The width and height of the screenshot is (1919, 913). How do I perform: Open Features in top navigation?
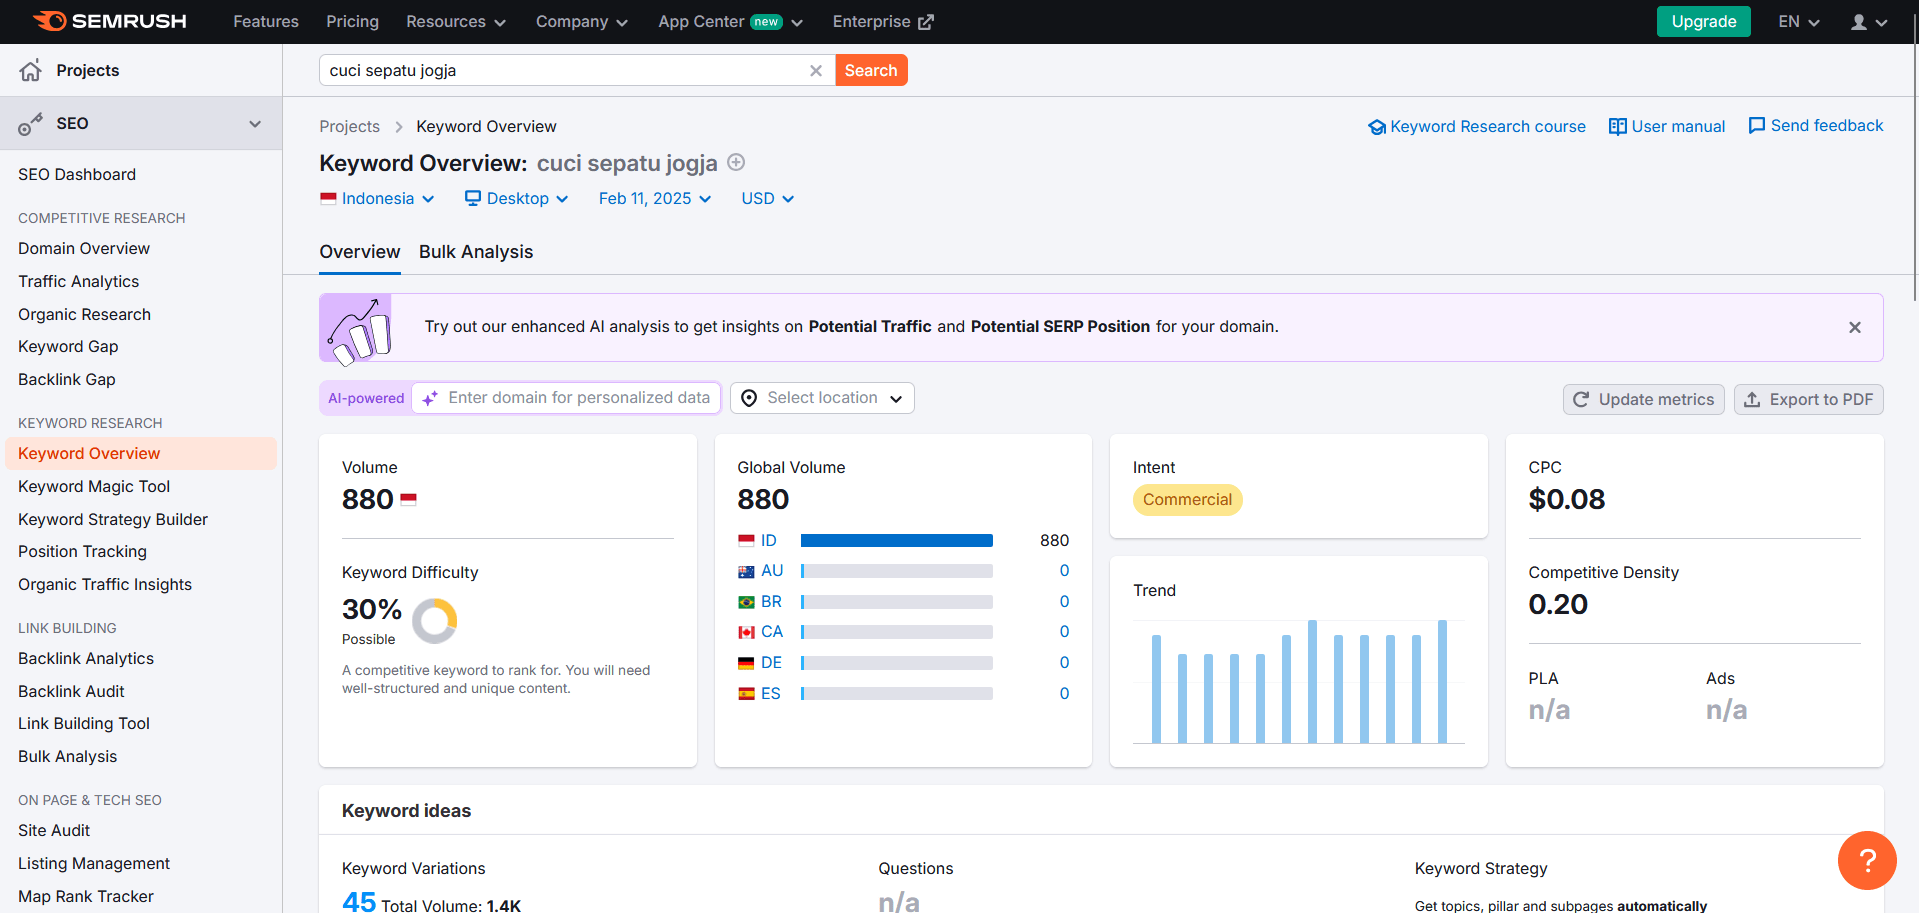tap(266, 22)
